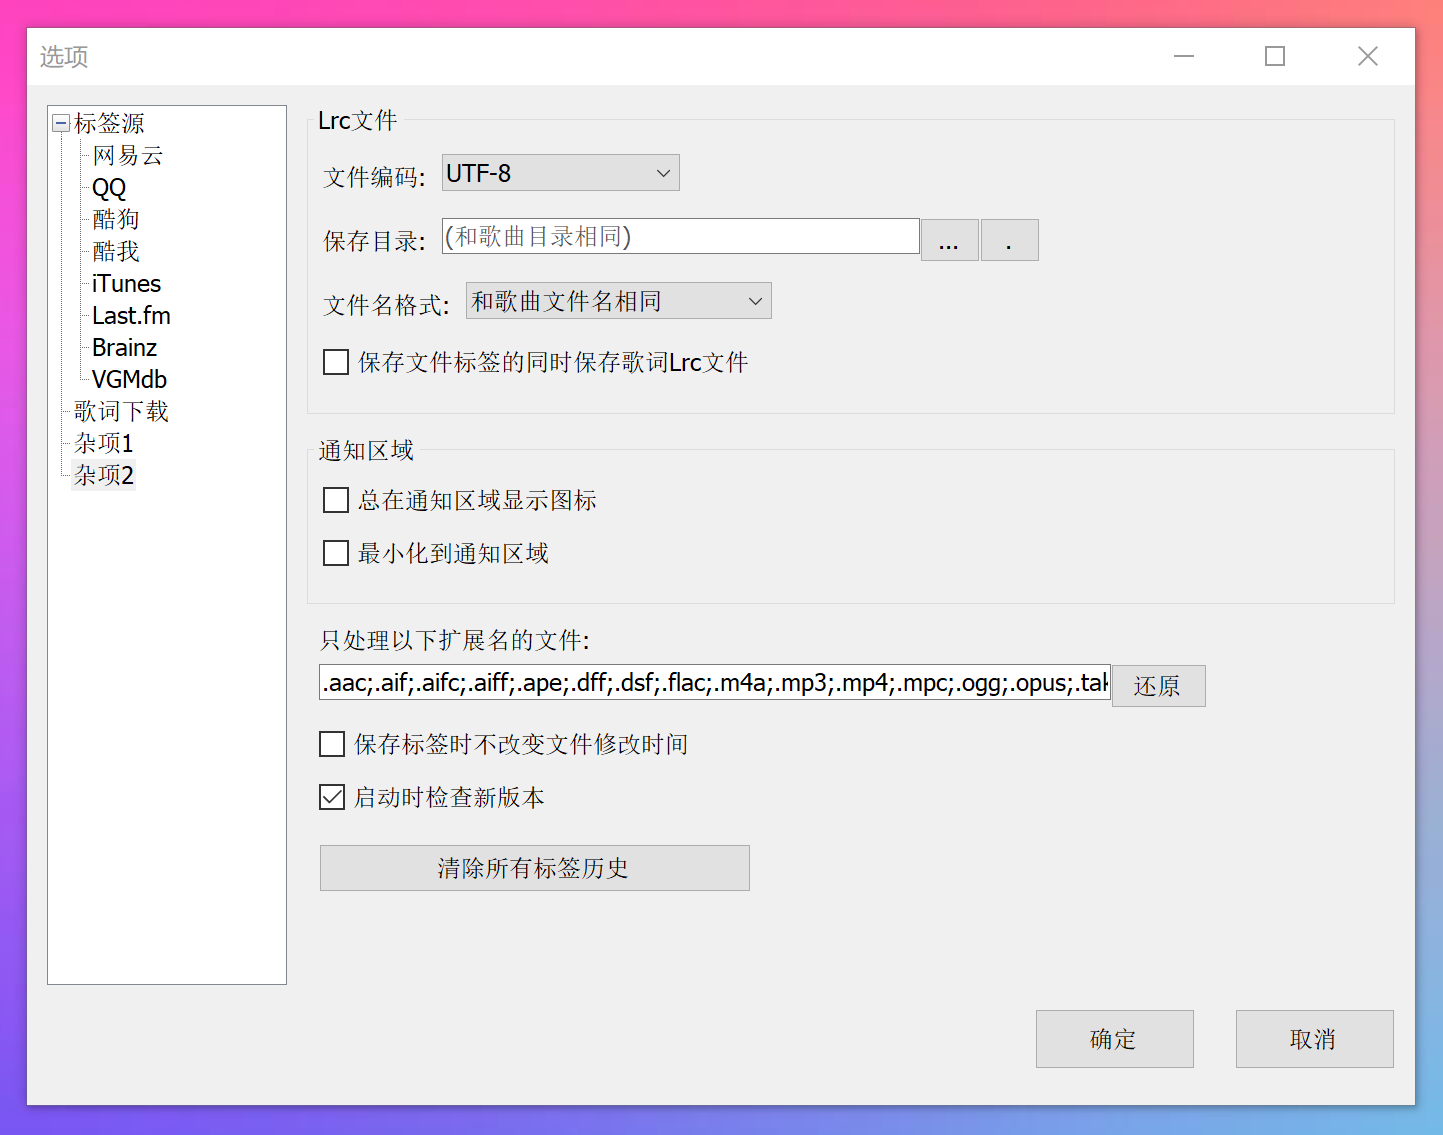
Task: Click the single dot directory button
Action: pyautogui.click(x=1009, y=241)
